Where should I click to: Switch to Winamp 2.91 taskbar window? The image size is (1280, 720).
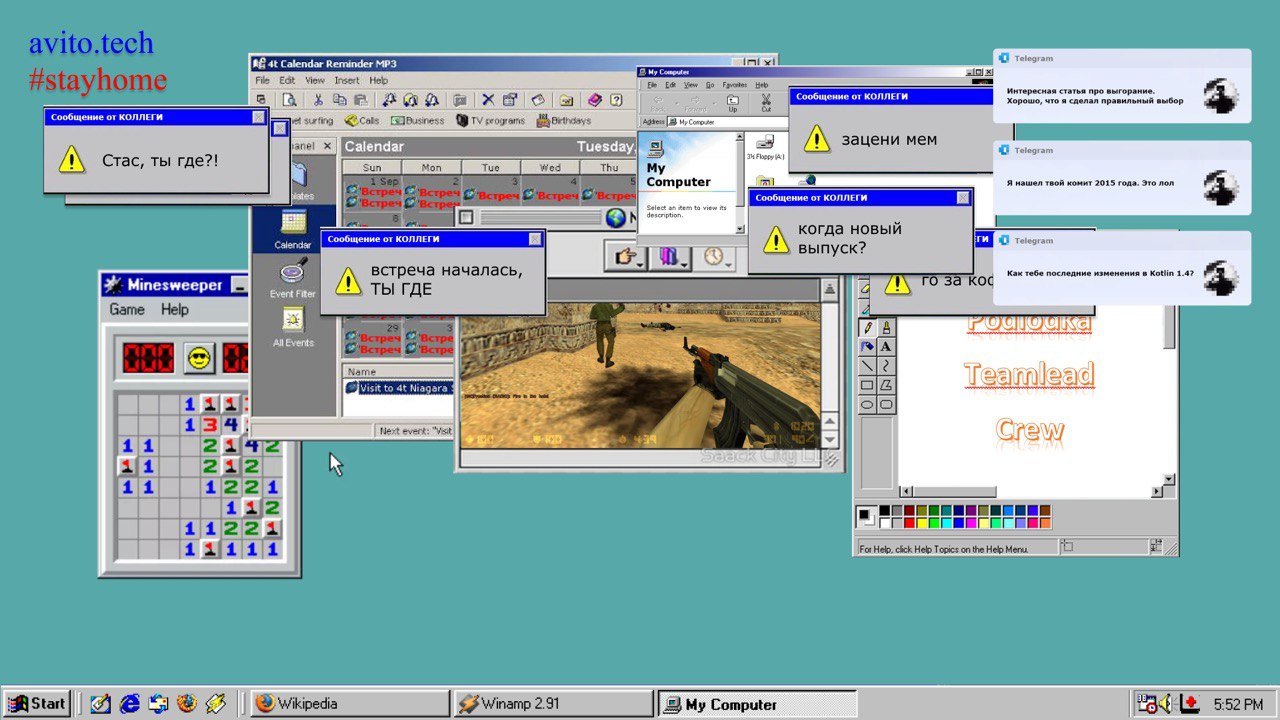tap(553, 704)
